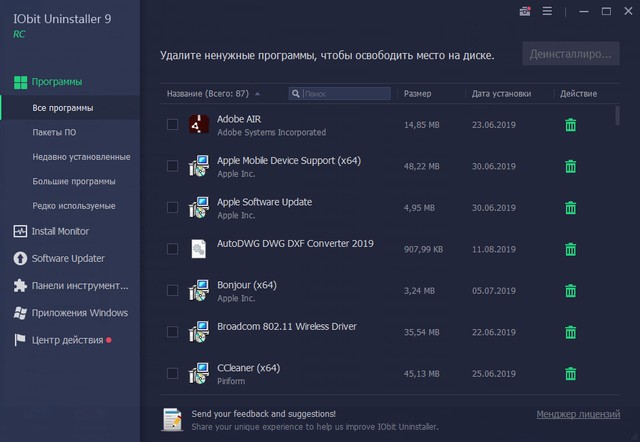Click the feedback notepad icon at bottom
This screenshot has height=442, width=640.
(x=172, y=418)
